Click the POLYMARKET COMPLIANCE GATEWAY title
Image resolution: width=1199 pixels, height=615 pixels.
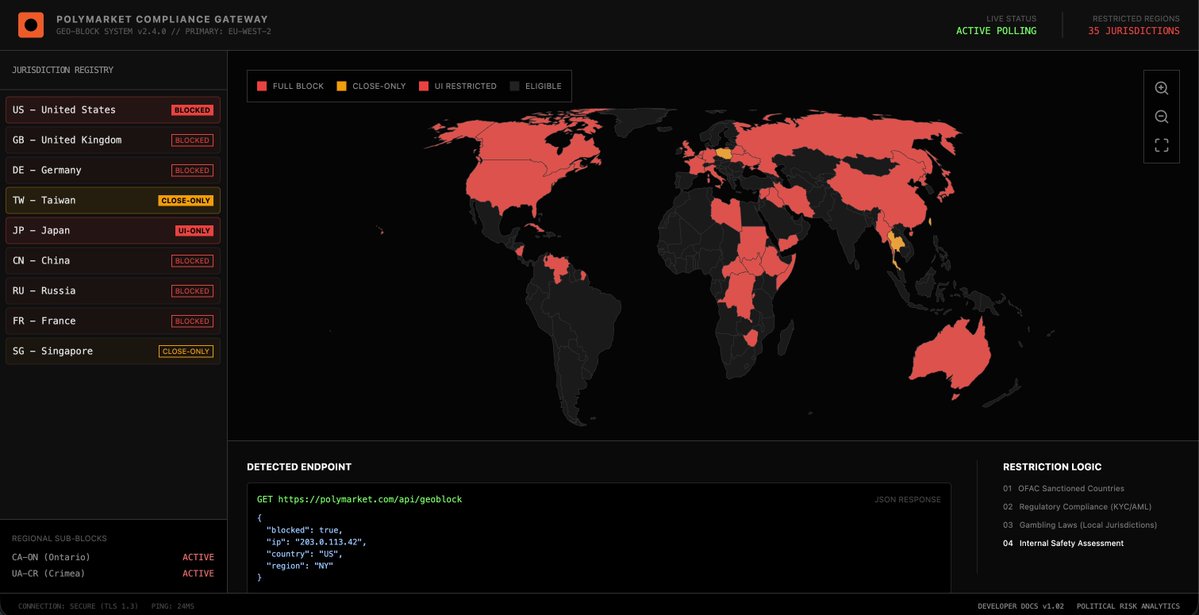(x=162, y=19)
